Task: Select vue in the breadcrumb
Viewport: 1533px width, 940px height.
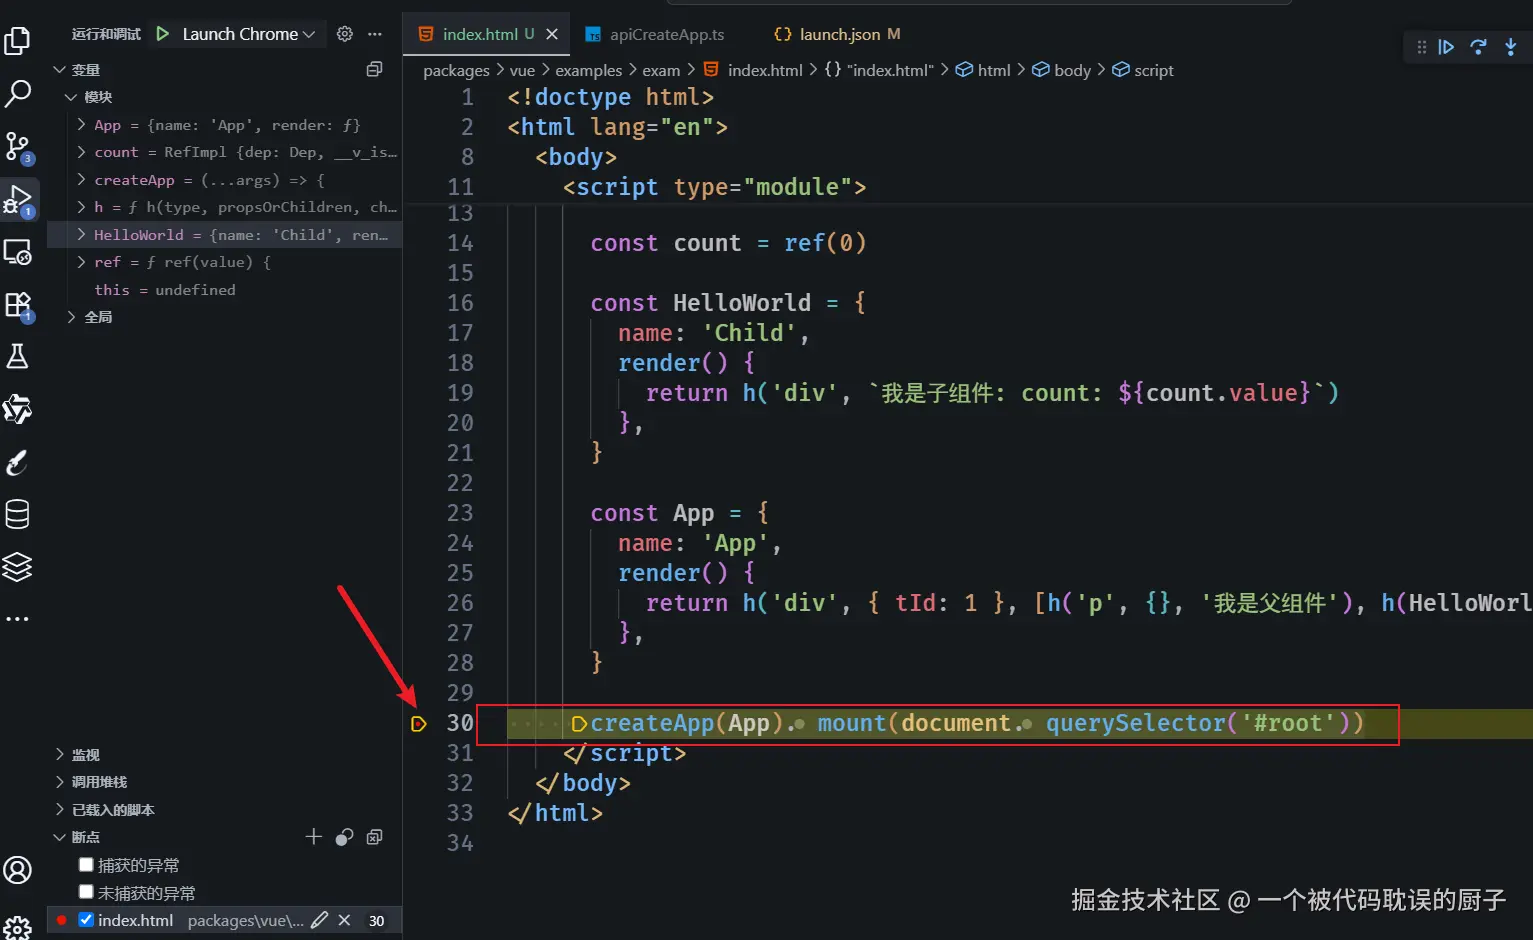Action: [x=522, y=70]
